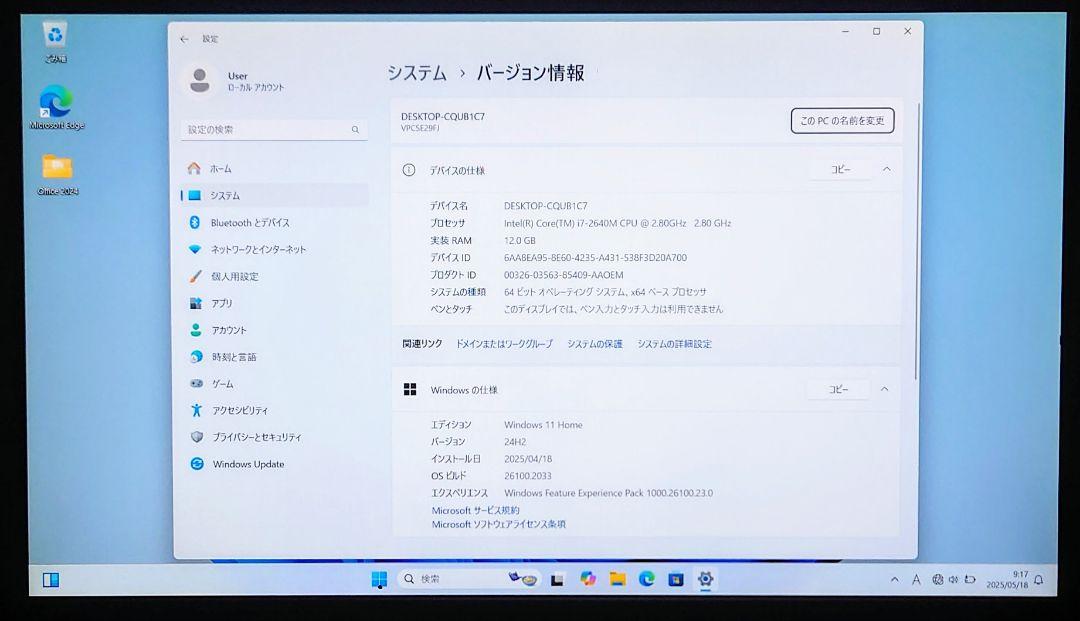Toggle the IME input mode A indicator
The image size is (1080, 621).
coord(916,580)
